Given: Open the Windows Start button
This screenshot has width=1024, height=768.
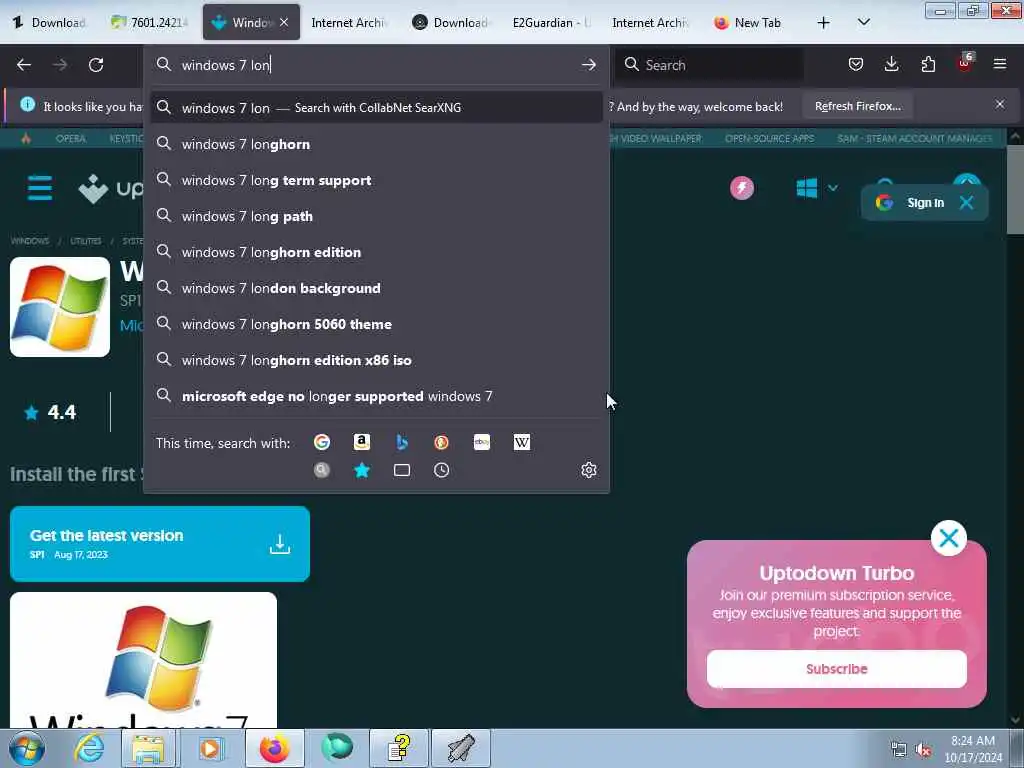Looking at the screenshot, I should click(27, 748).
